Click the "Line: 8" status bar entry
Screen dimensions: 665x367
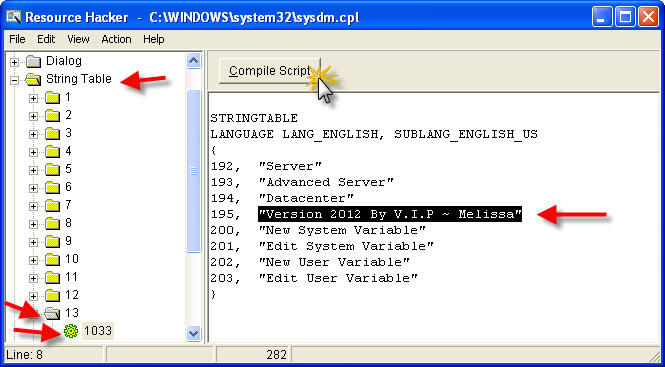25,355
